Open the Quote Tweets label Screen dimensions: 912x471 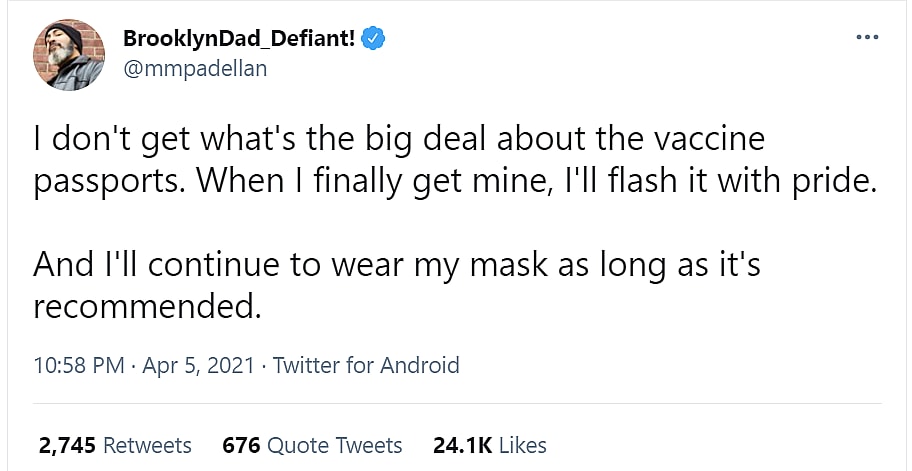tap(334, 445)
